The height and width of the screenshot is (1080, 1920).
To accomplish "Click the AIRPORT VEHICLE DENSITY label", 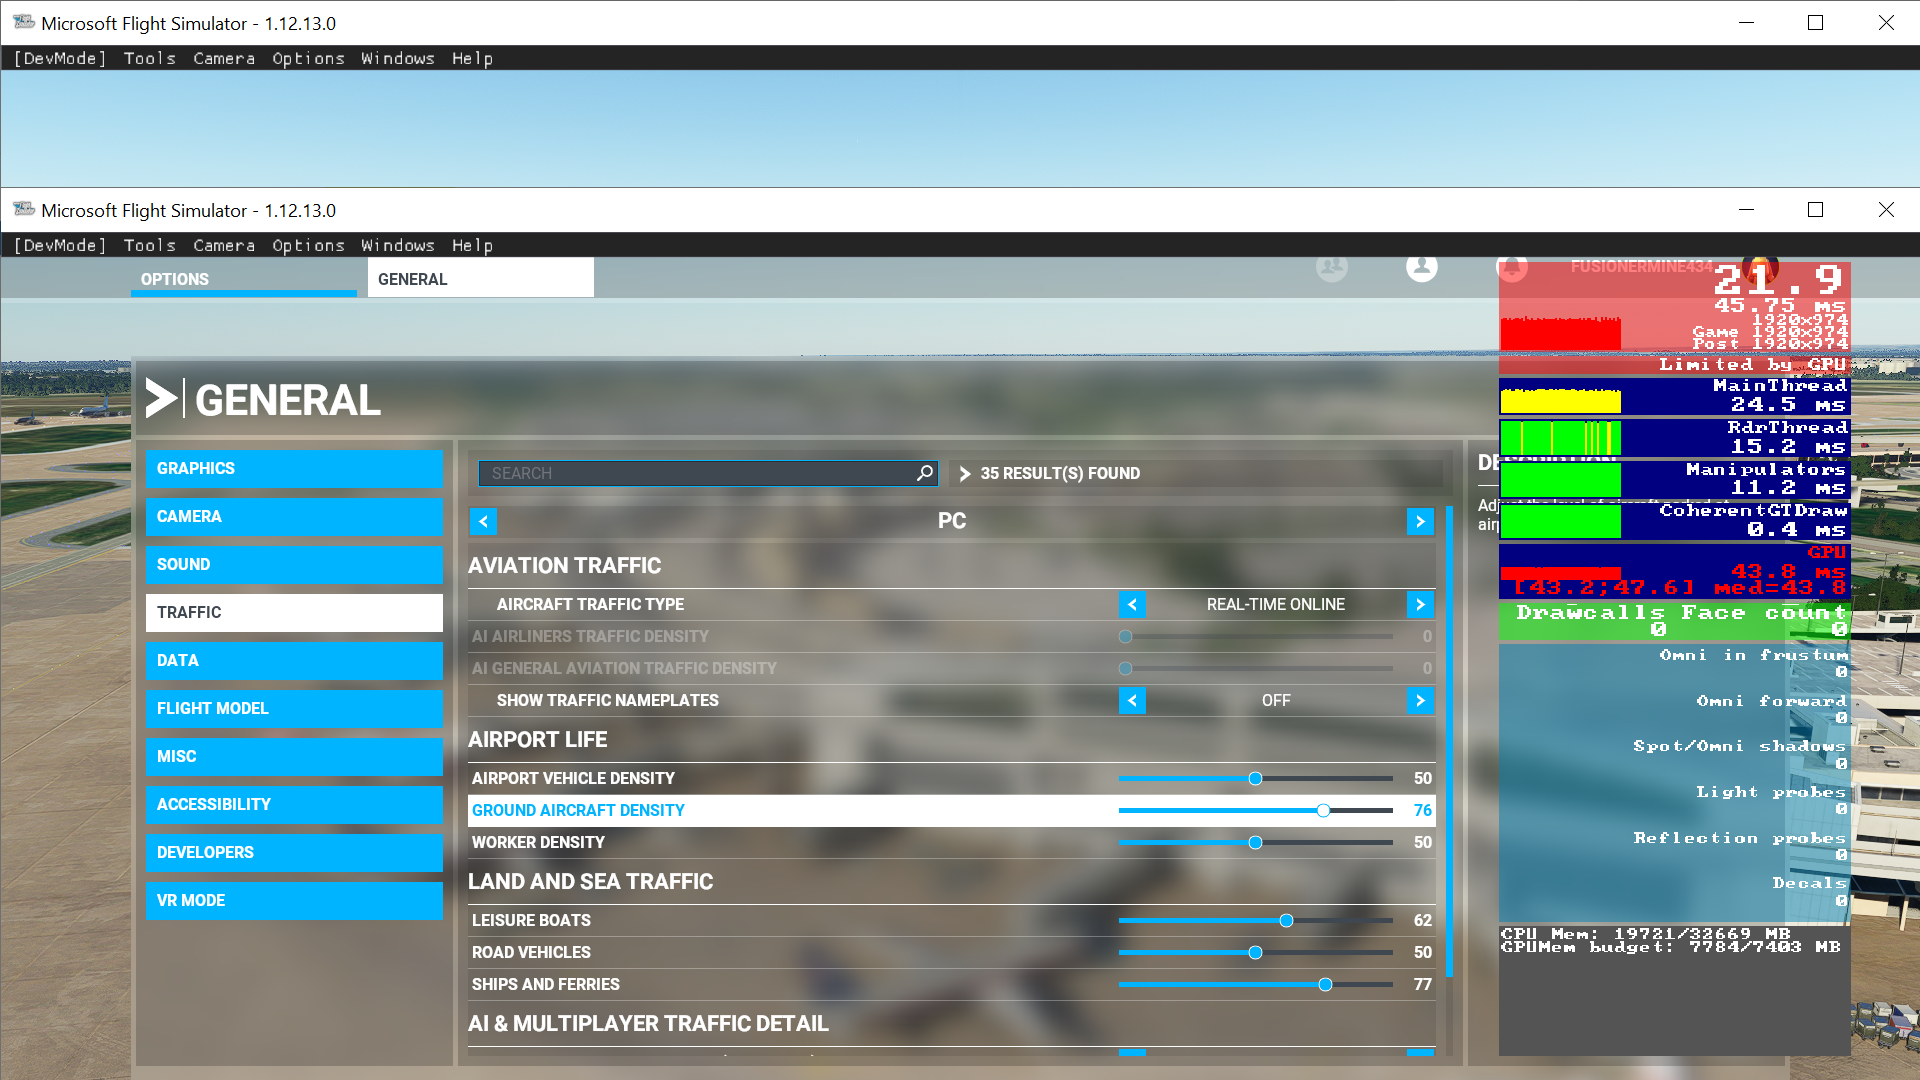I will point(573,779).
